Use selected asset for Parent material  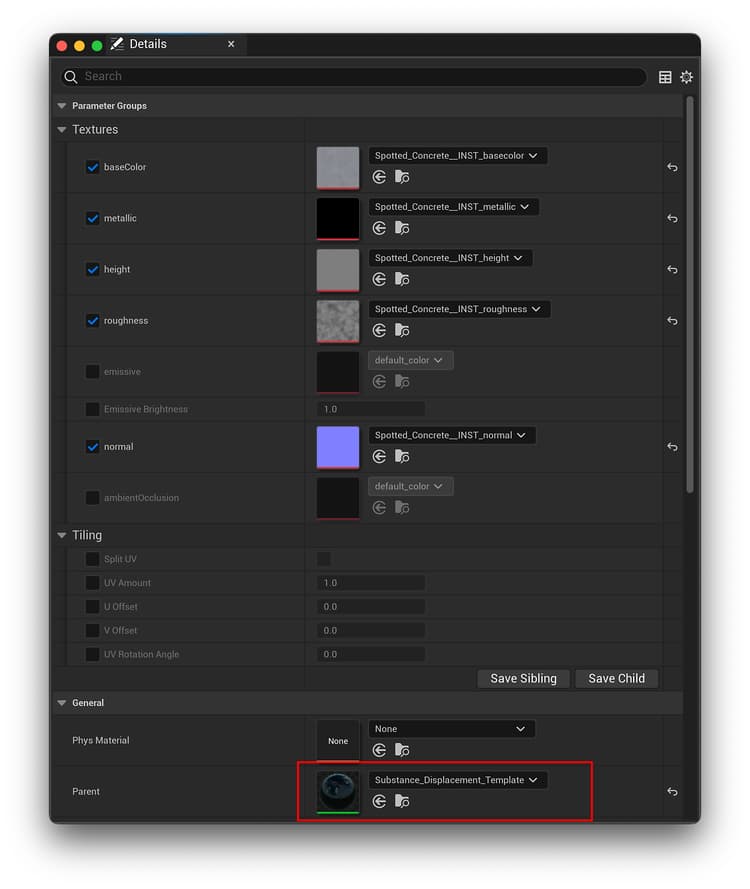tap(379, 801)
